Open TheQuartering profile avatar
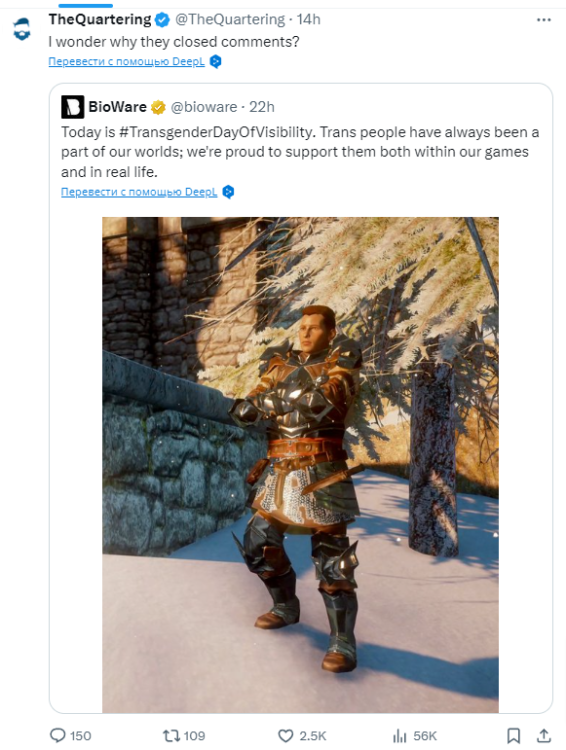The width and height of the screenshot is (566, 750). point(22,29)
